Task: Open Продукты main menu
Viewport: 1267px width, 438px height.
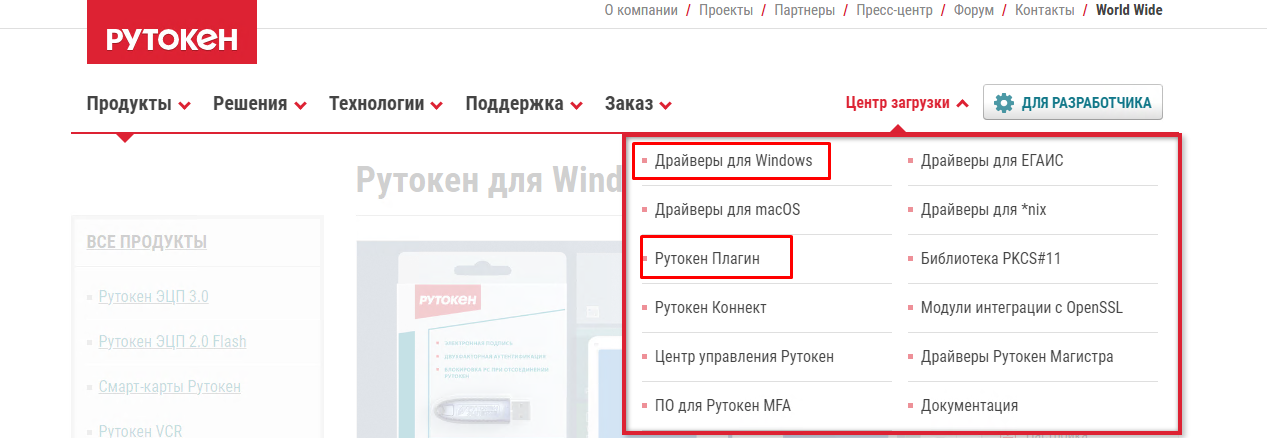Action: pyautogui.click(x=129, y=103)
